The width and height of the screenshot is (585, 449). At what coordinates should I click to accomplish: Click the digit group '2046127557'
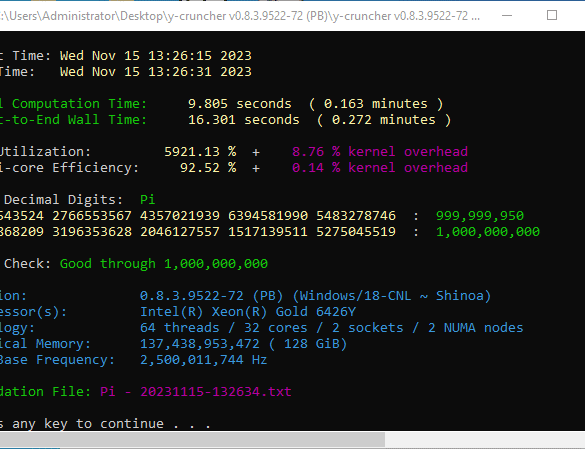(x=180, y=232)
